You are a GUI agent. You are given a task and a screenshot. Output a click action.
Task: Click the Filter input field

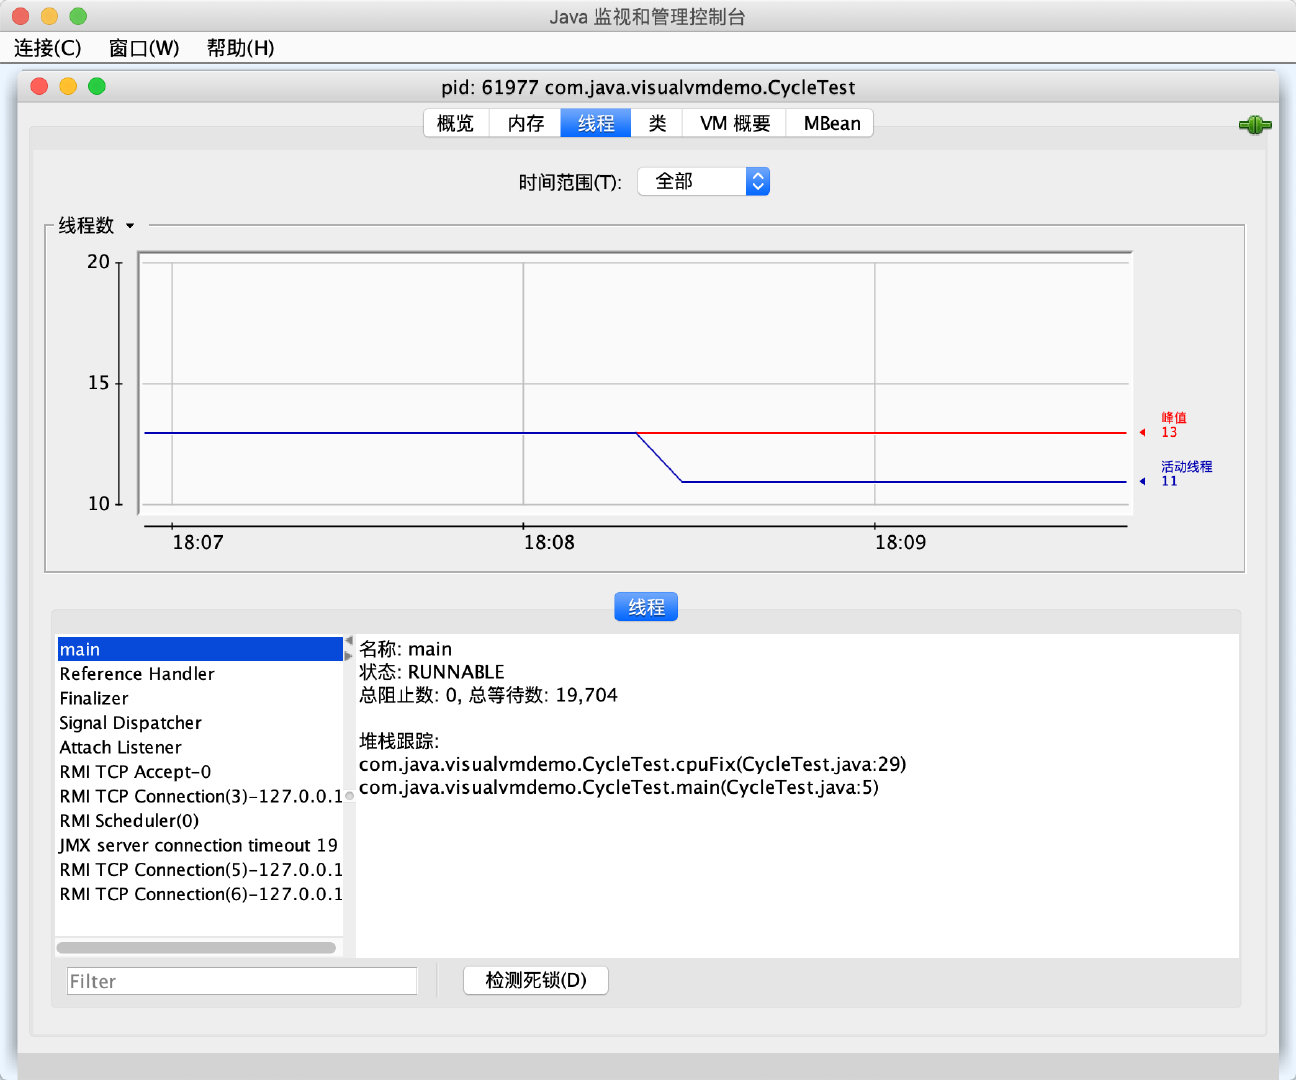[242, 981]
